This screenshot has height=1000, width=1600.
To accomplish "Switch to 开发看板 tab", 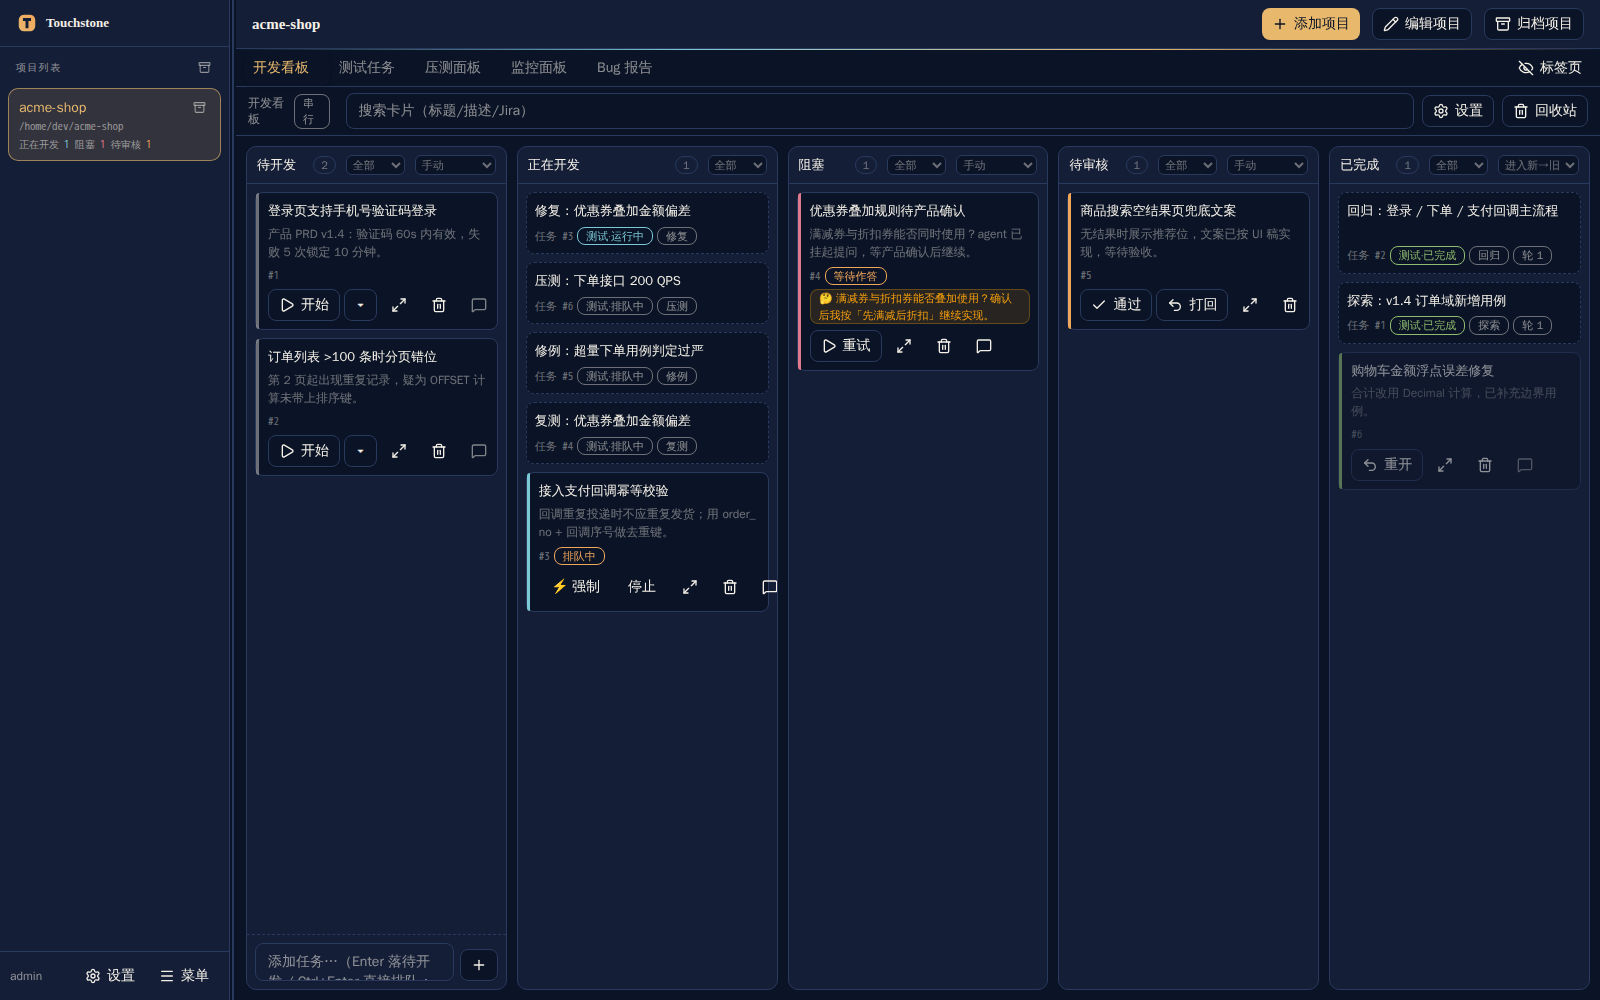I will tap(281, 68).
